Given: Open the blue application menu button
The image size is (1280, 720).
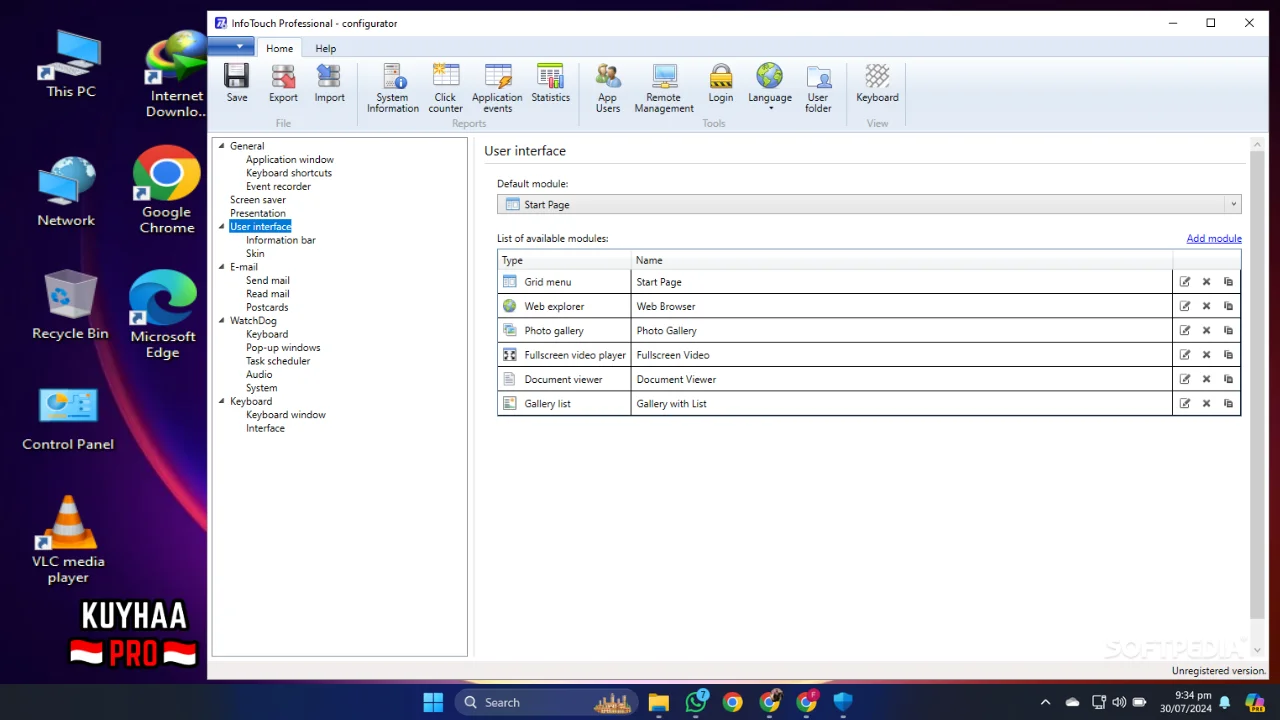Looking at the screenshot, I should (231, 47).
